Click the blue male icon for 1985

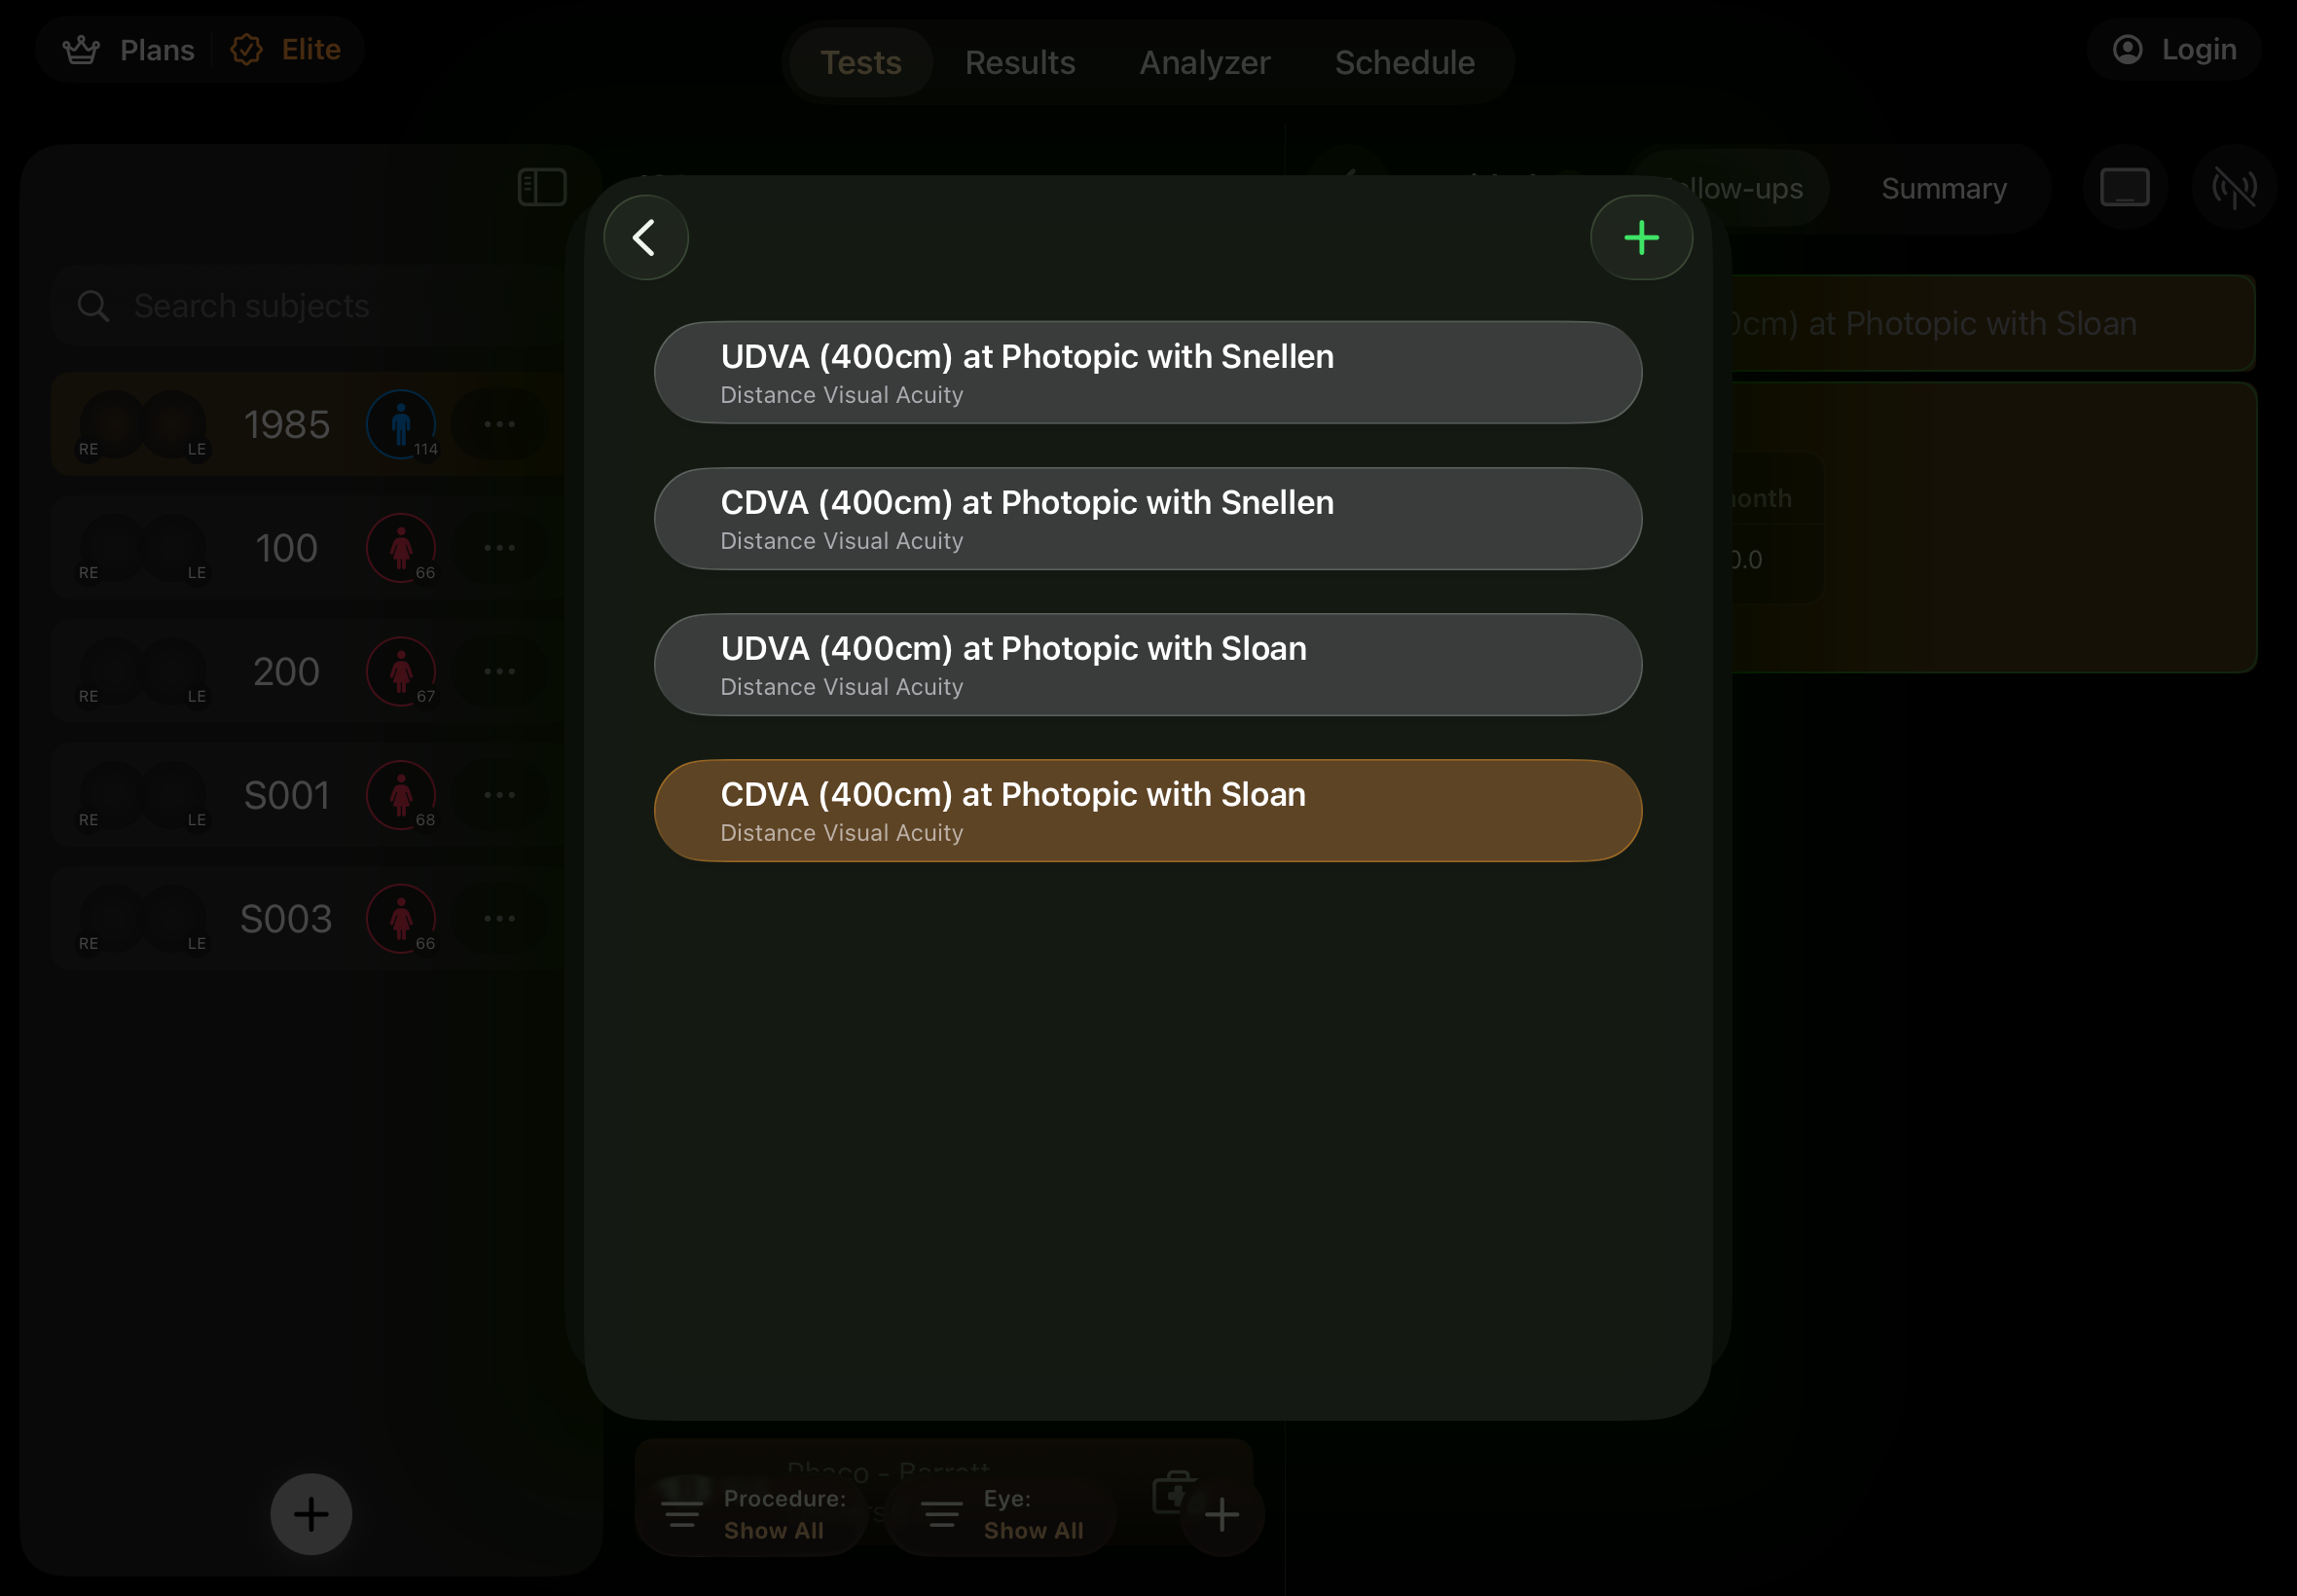[401, 424]
